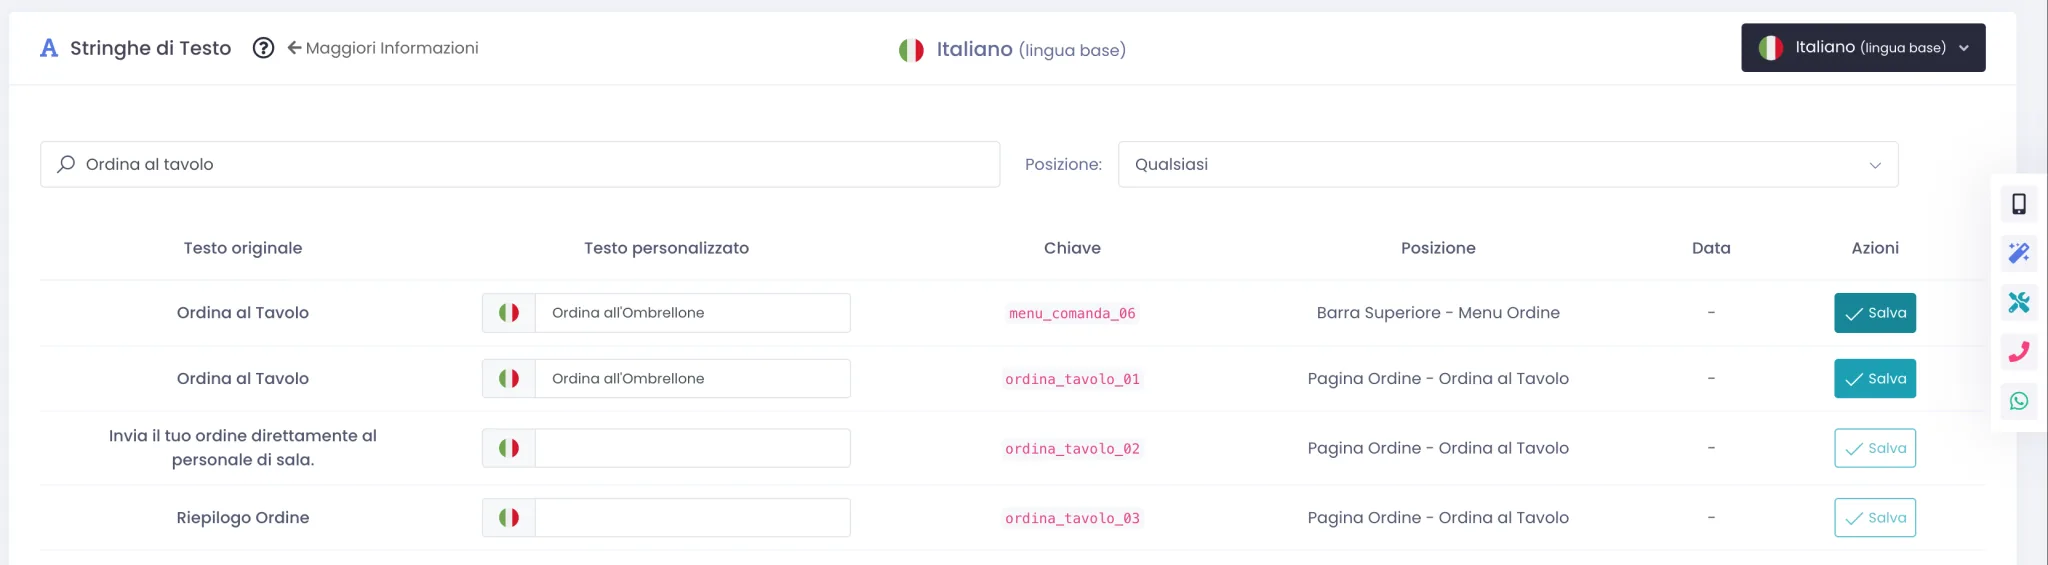This screenshot has height=565, width=2048.
Task: Focus the empty custom text field for ordina_tavolo_02
Action: pyautogui.click(x=693, y=448)
